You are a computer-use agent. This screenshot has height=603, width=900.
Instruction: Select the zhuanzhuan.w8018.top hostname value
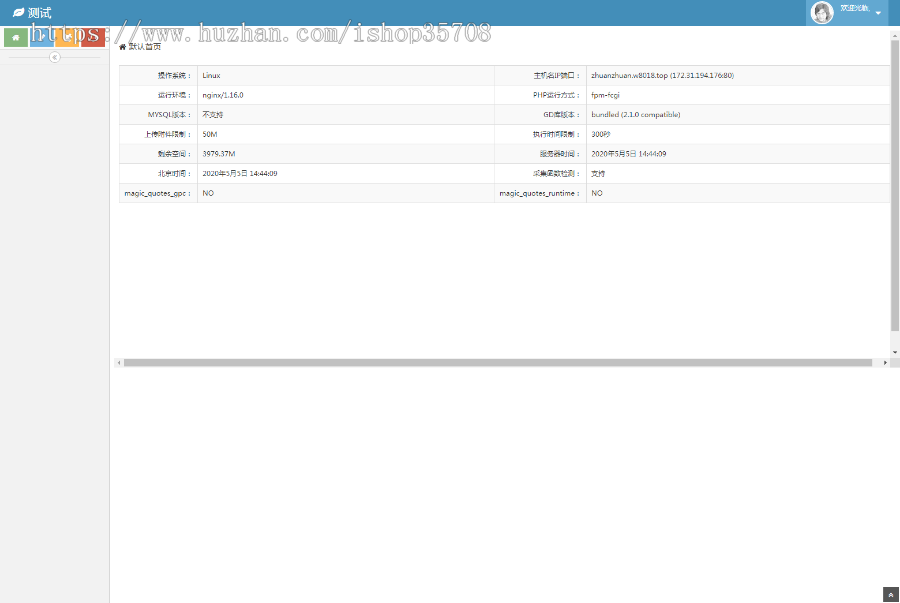coord(662,76)
